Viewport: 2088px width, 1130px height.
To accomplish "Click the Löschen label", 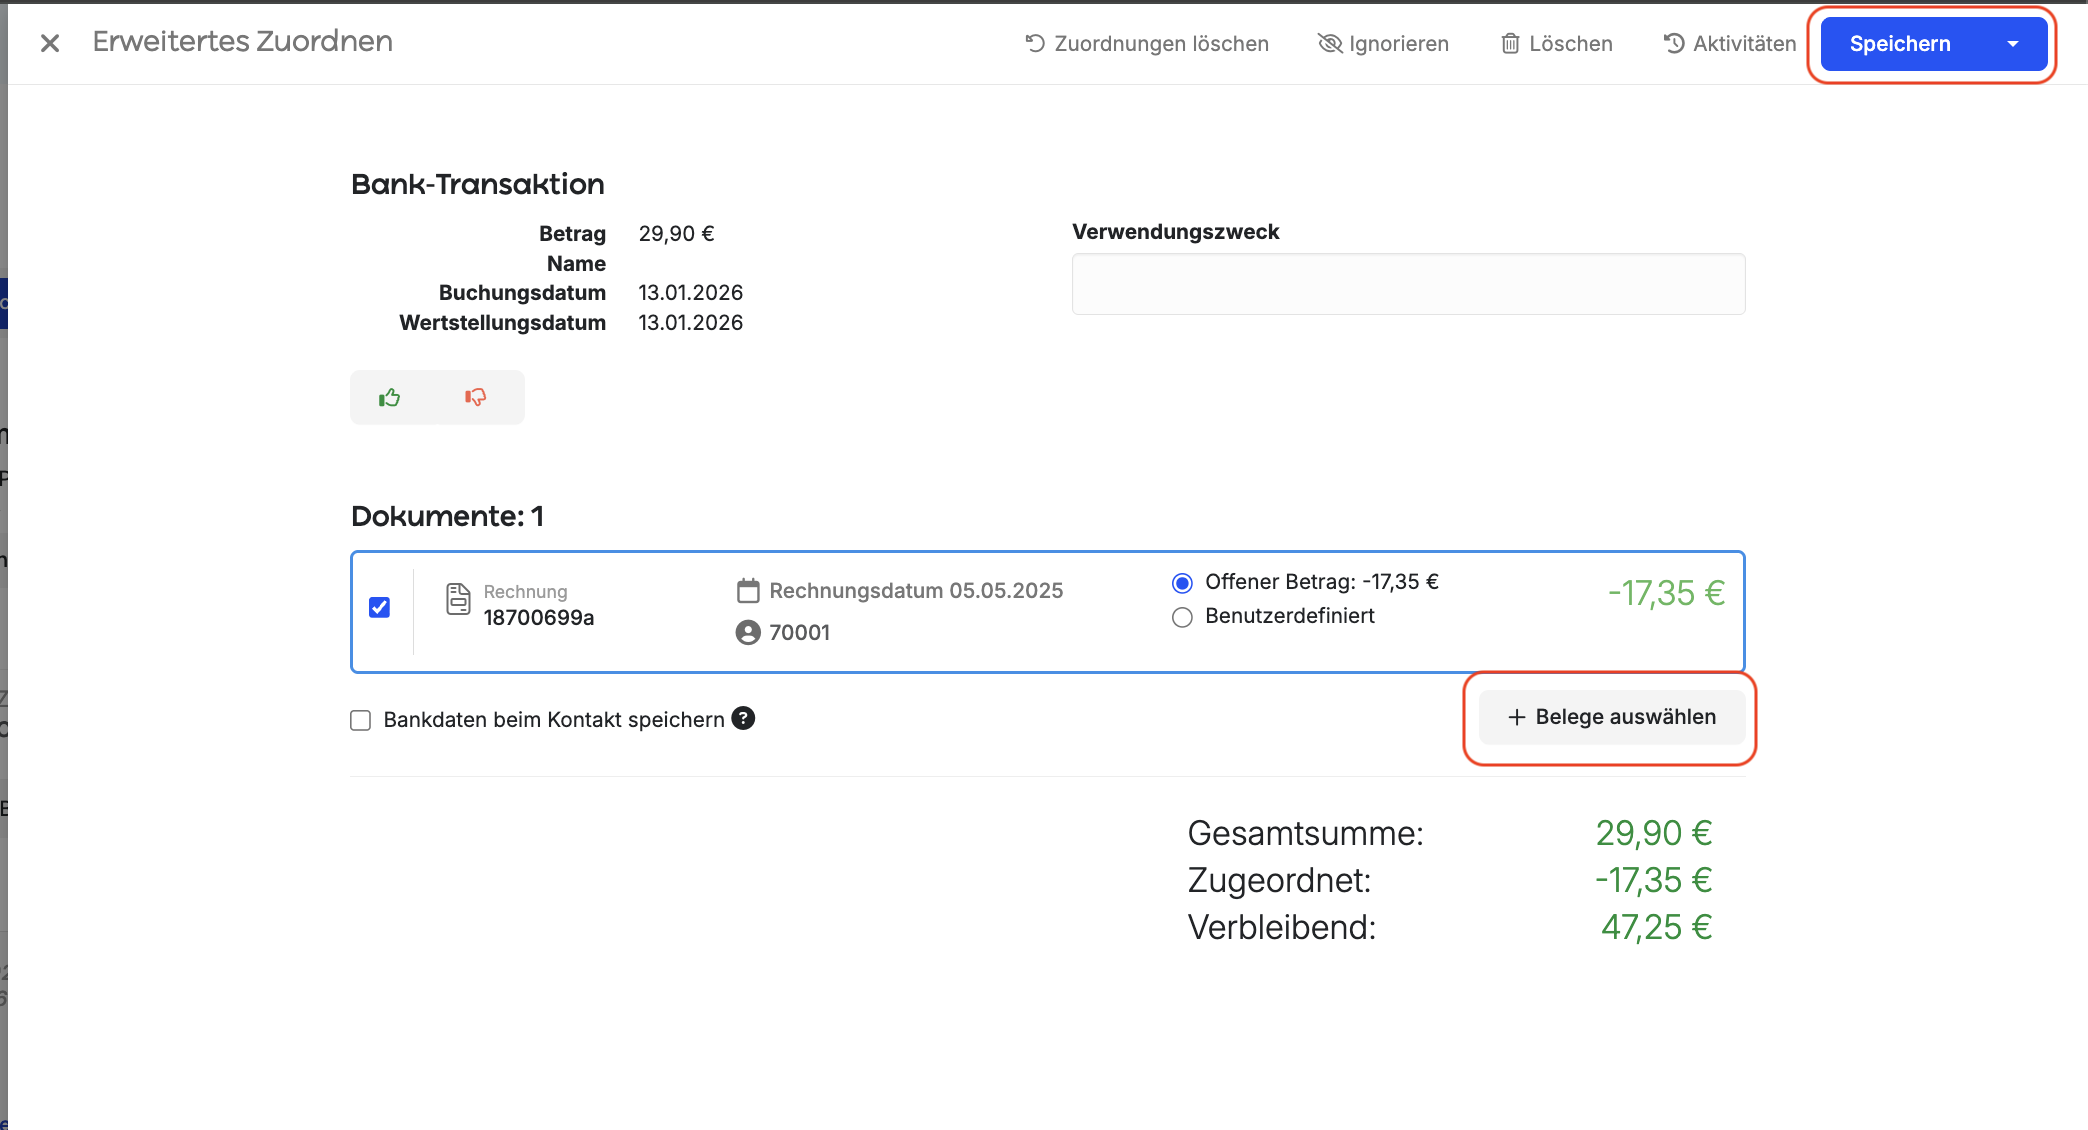I will tap(1571, 44).
